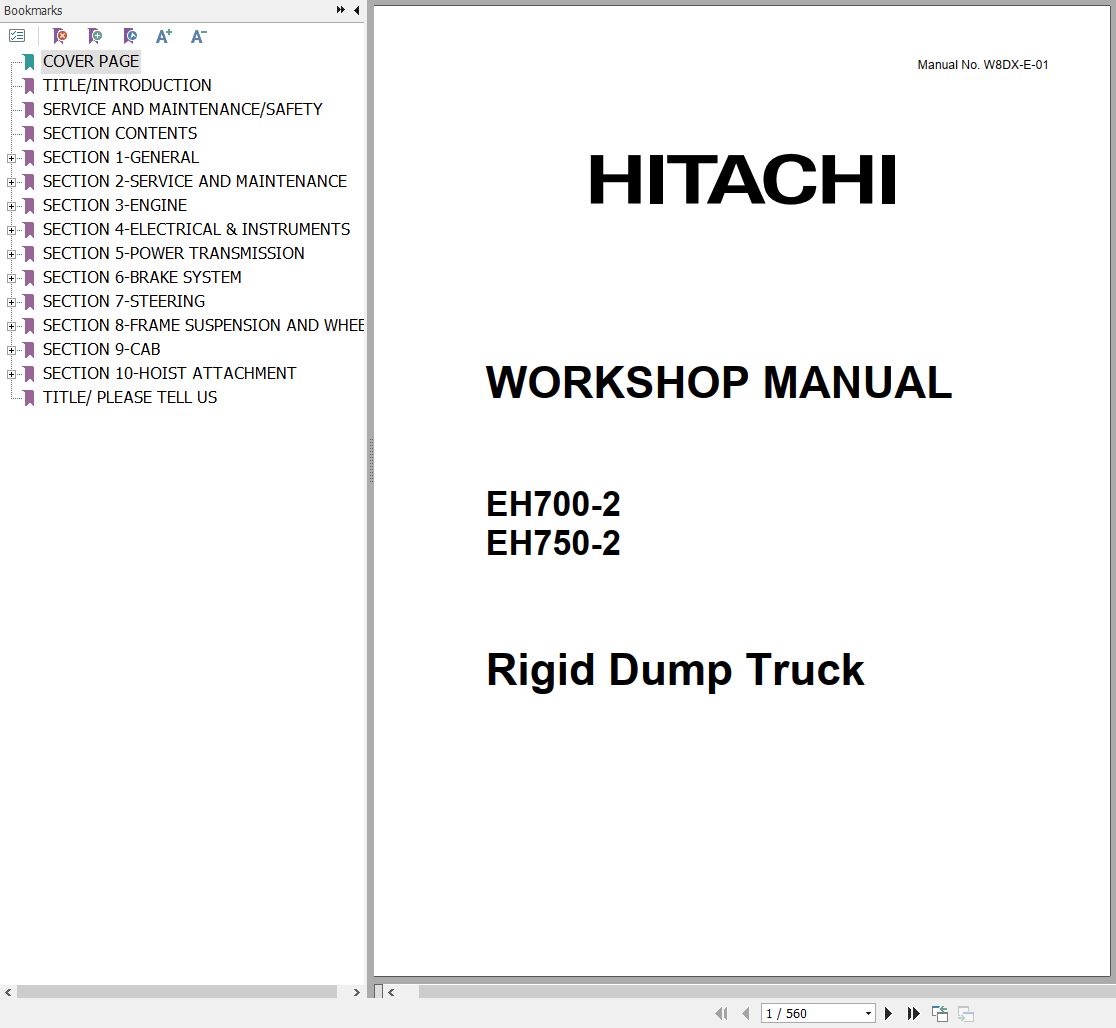This screenshot has height=1028, width=1116.
Task: Click the add new bookmark icon
Action: point(95,36)
